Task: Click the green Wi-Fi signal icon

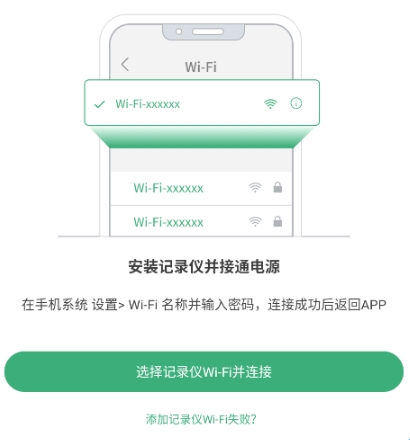Action: [270, 104]
